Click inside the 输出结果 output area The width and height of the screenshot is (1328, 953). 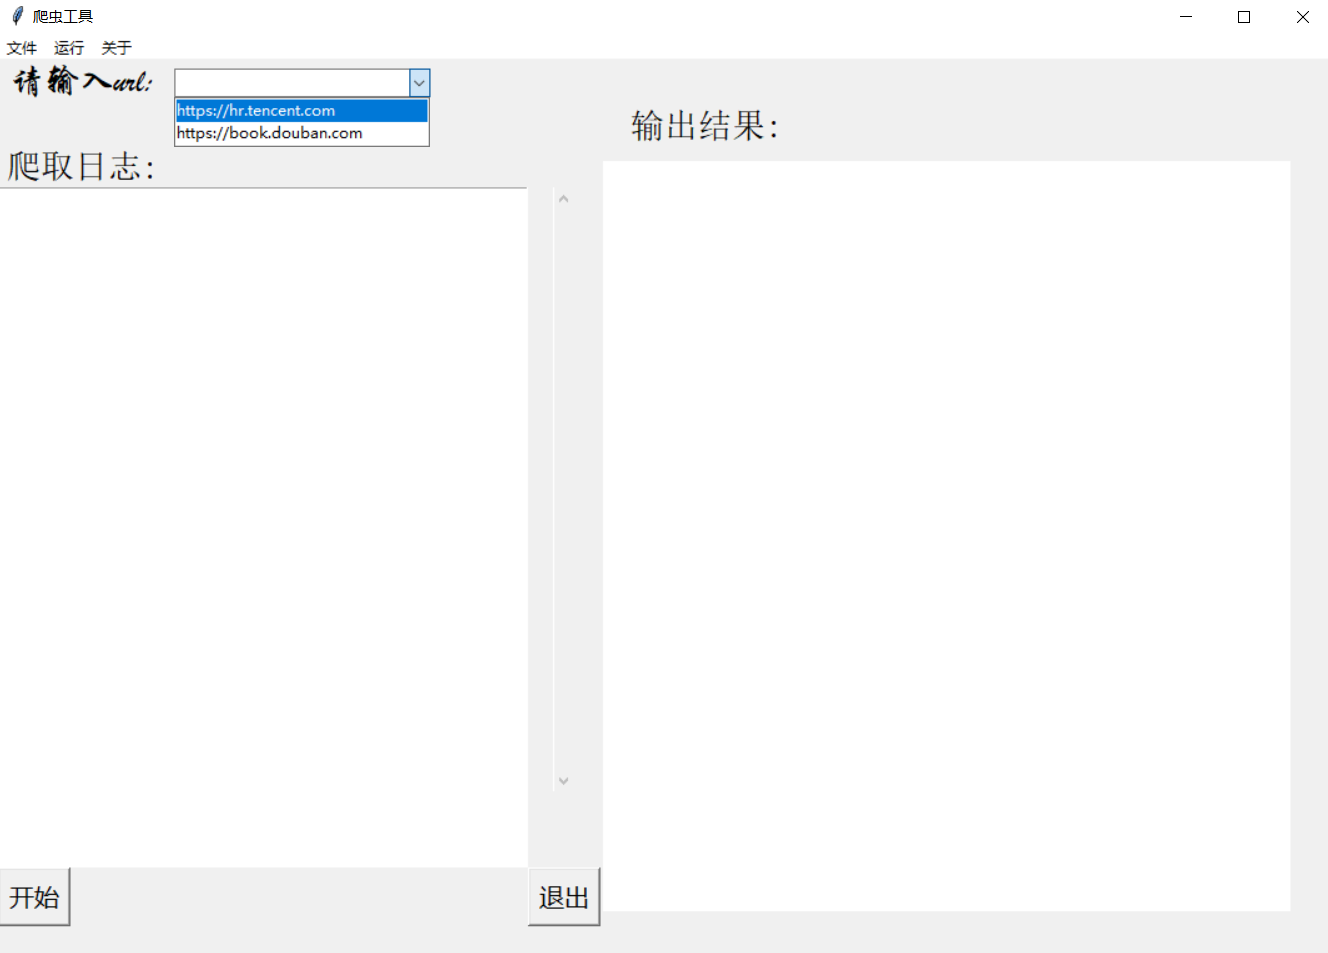946,536
